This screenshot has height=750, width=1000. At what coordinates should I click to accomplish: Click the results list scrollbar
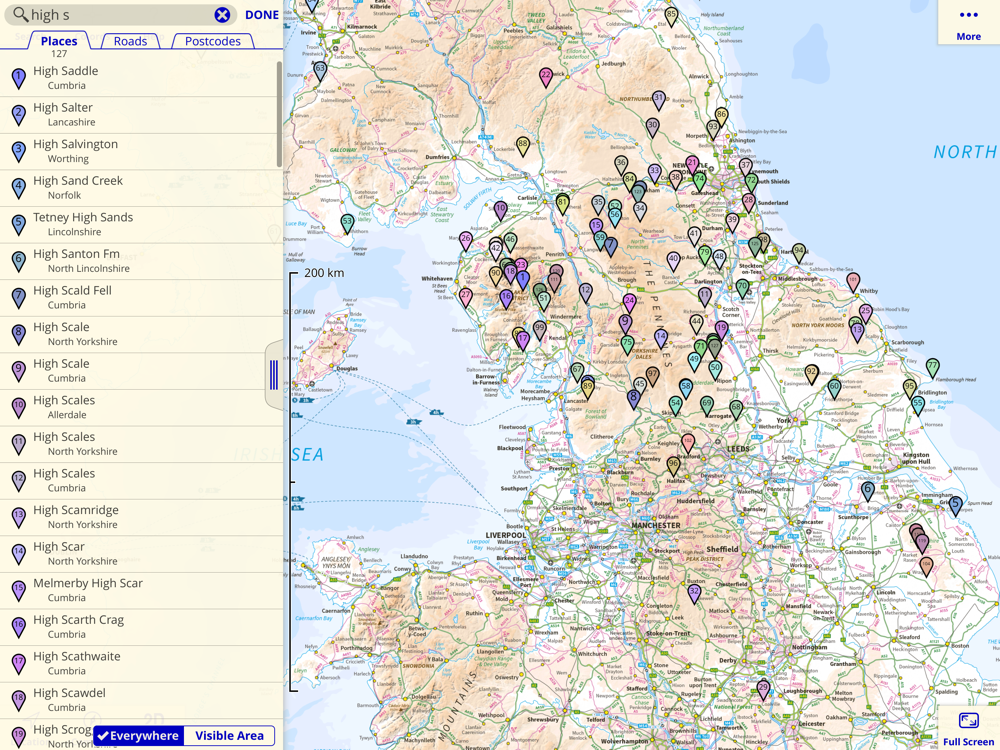click(x=279, y=115)
